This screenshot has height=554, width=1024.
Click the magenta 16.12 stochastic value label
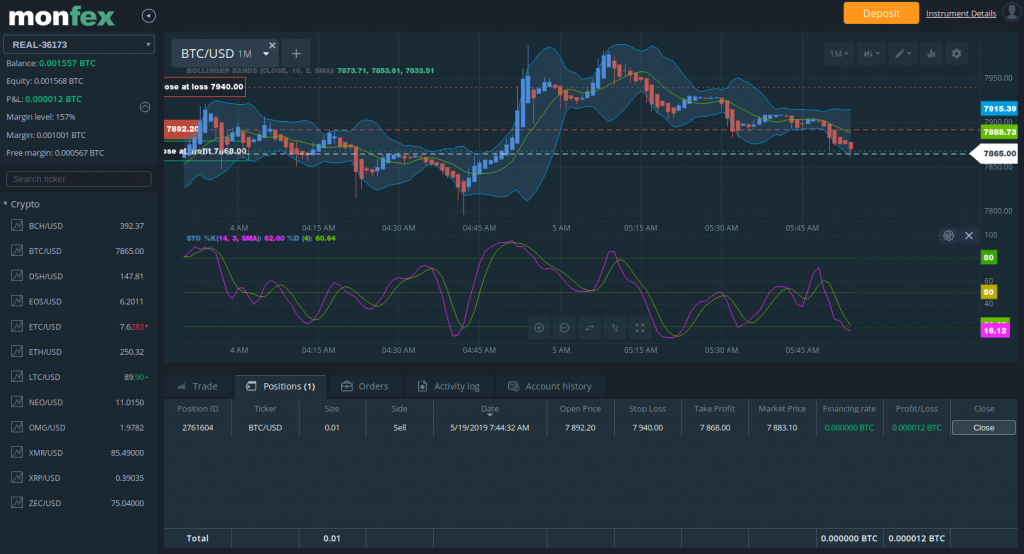pyautogui.click(x=995, y=331)
